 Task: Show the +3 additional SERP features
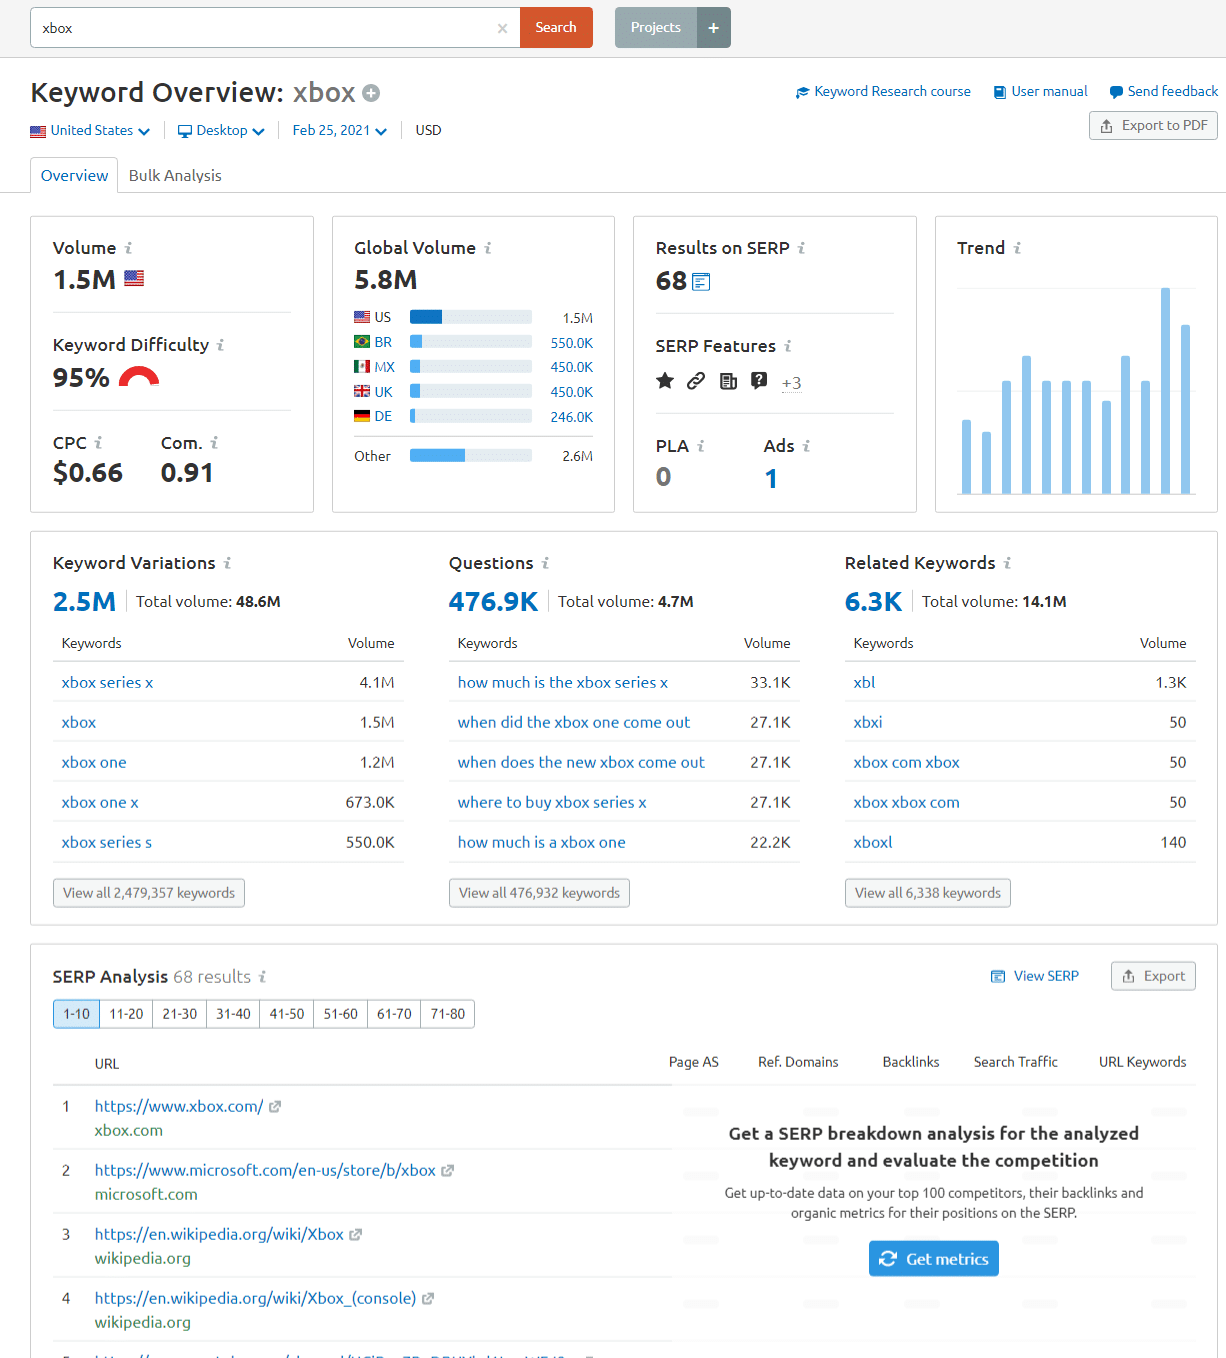click(791, 383)
